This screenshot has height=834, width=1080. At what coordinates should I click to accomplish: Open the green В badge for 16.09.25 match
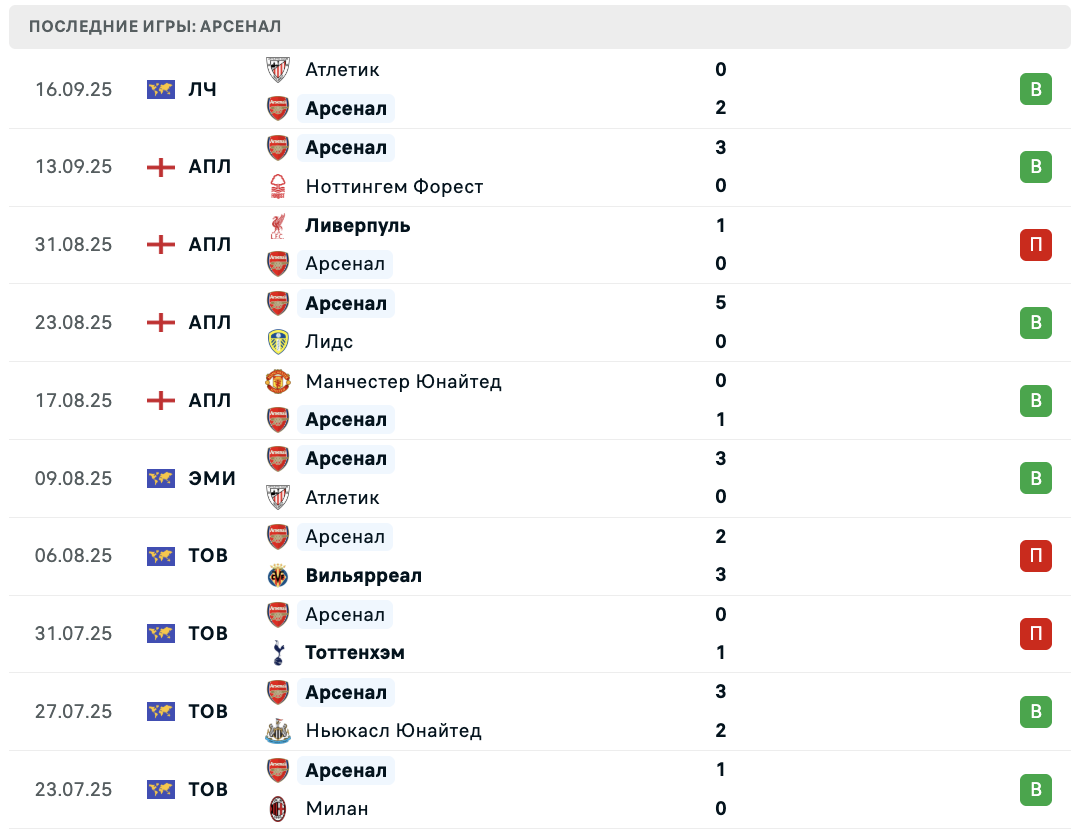click(1035, 89)
